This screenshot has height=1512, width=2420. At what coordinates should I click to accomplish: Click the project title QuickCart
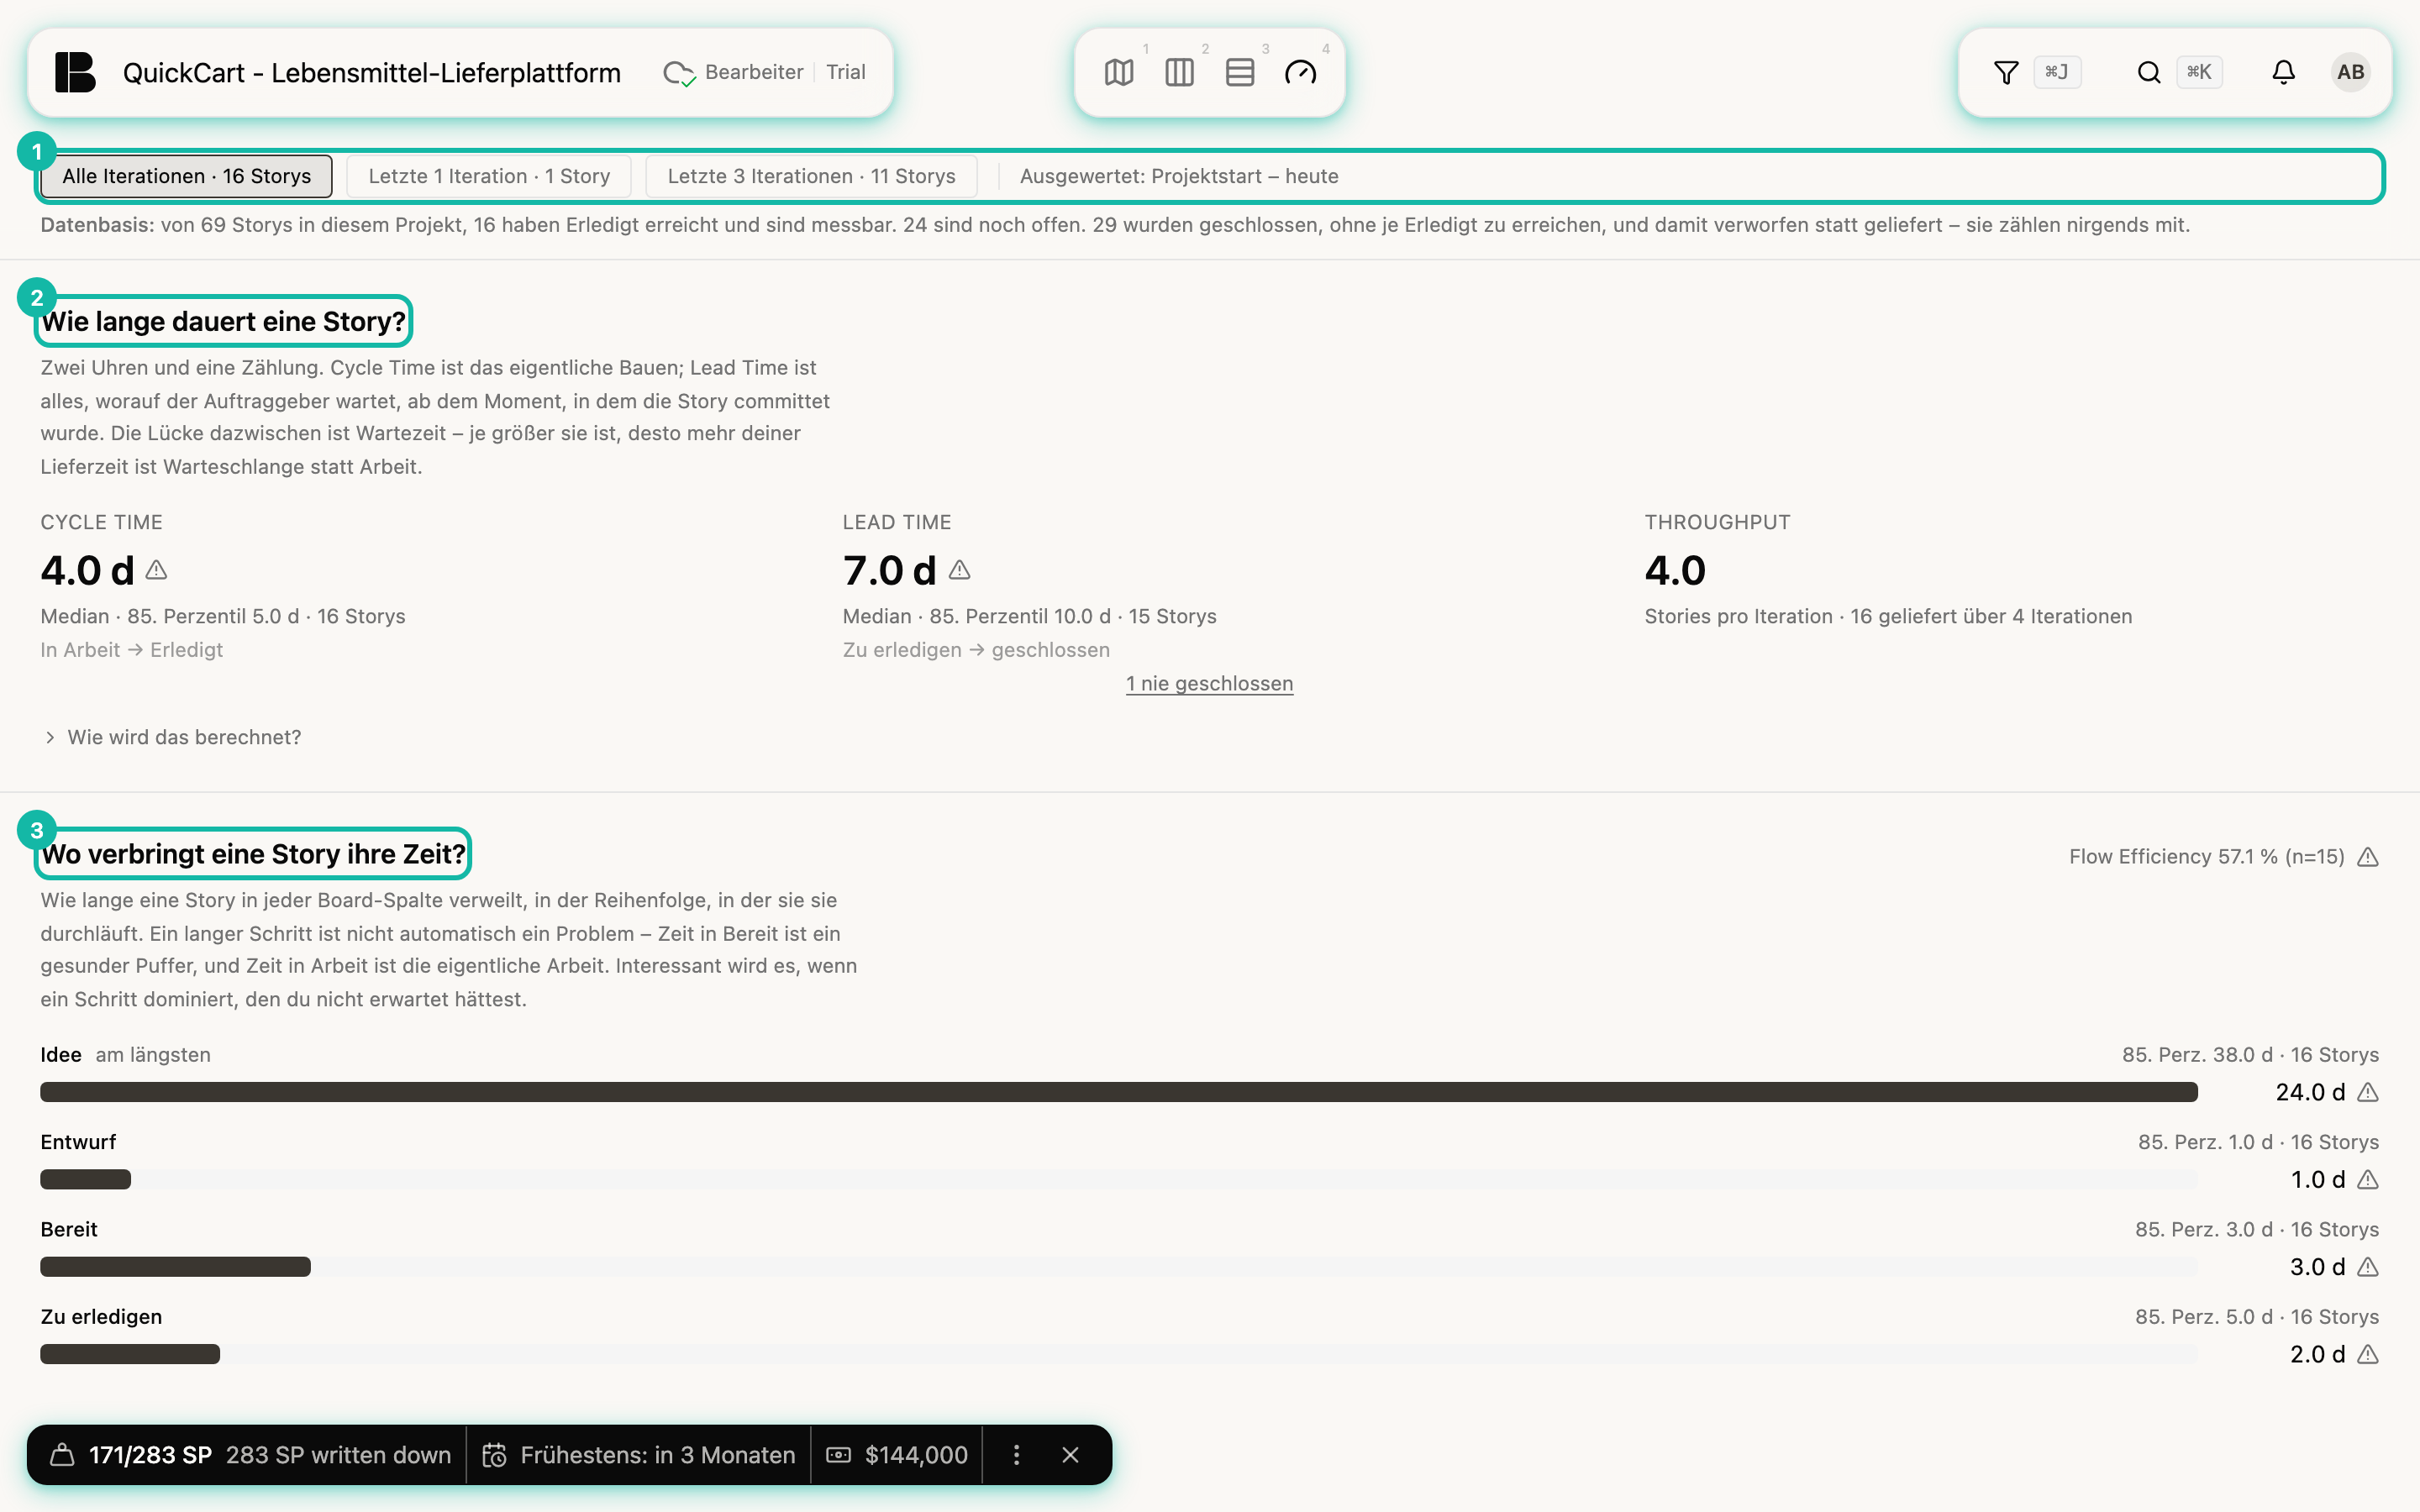coord(371,72)
